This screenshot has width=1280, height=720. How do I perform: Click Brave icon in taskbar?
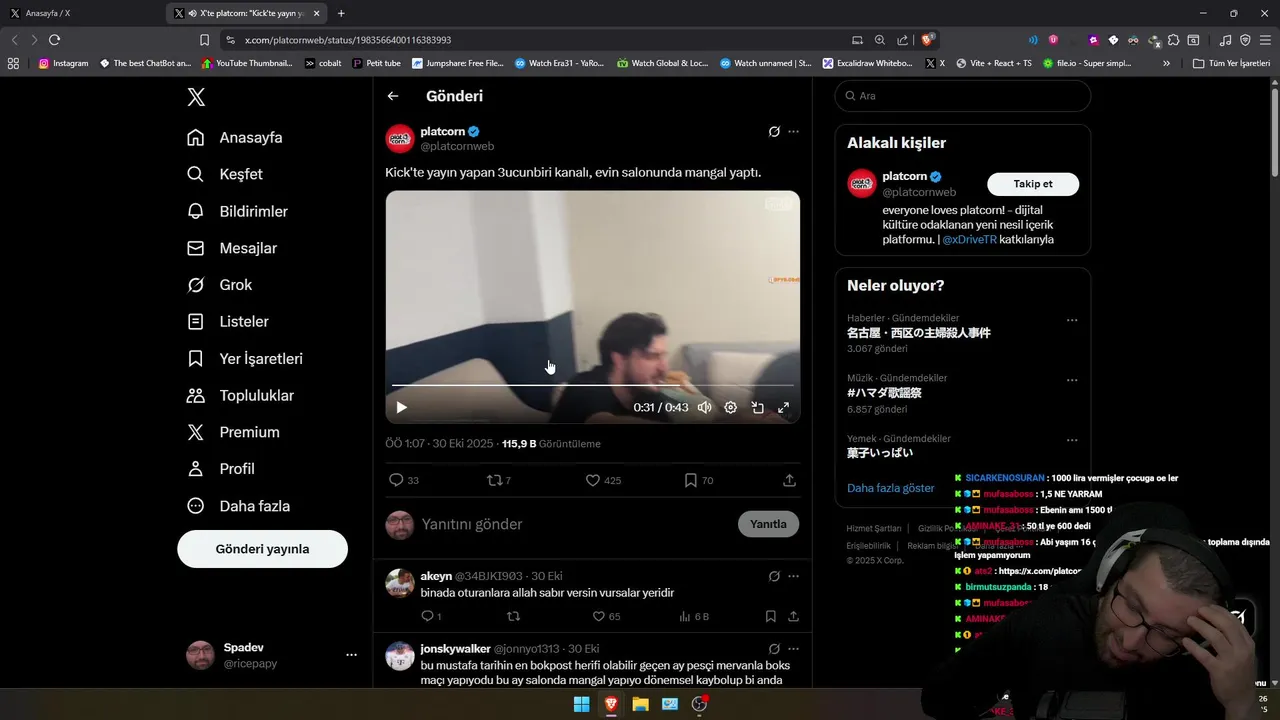coord(610,704)
